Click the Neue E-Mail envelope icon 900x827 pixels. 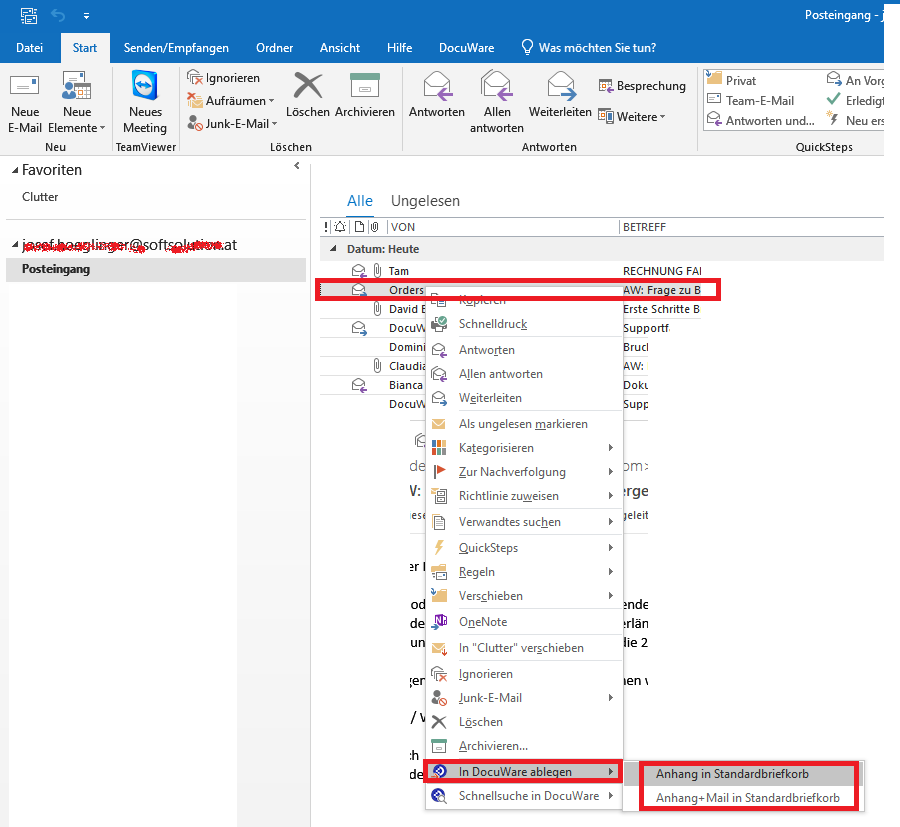click(x=25, y=86)
